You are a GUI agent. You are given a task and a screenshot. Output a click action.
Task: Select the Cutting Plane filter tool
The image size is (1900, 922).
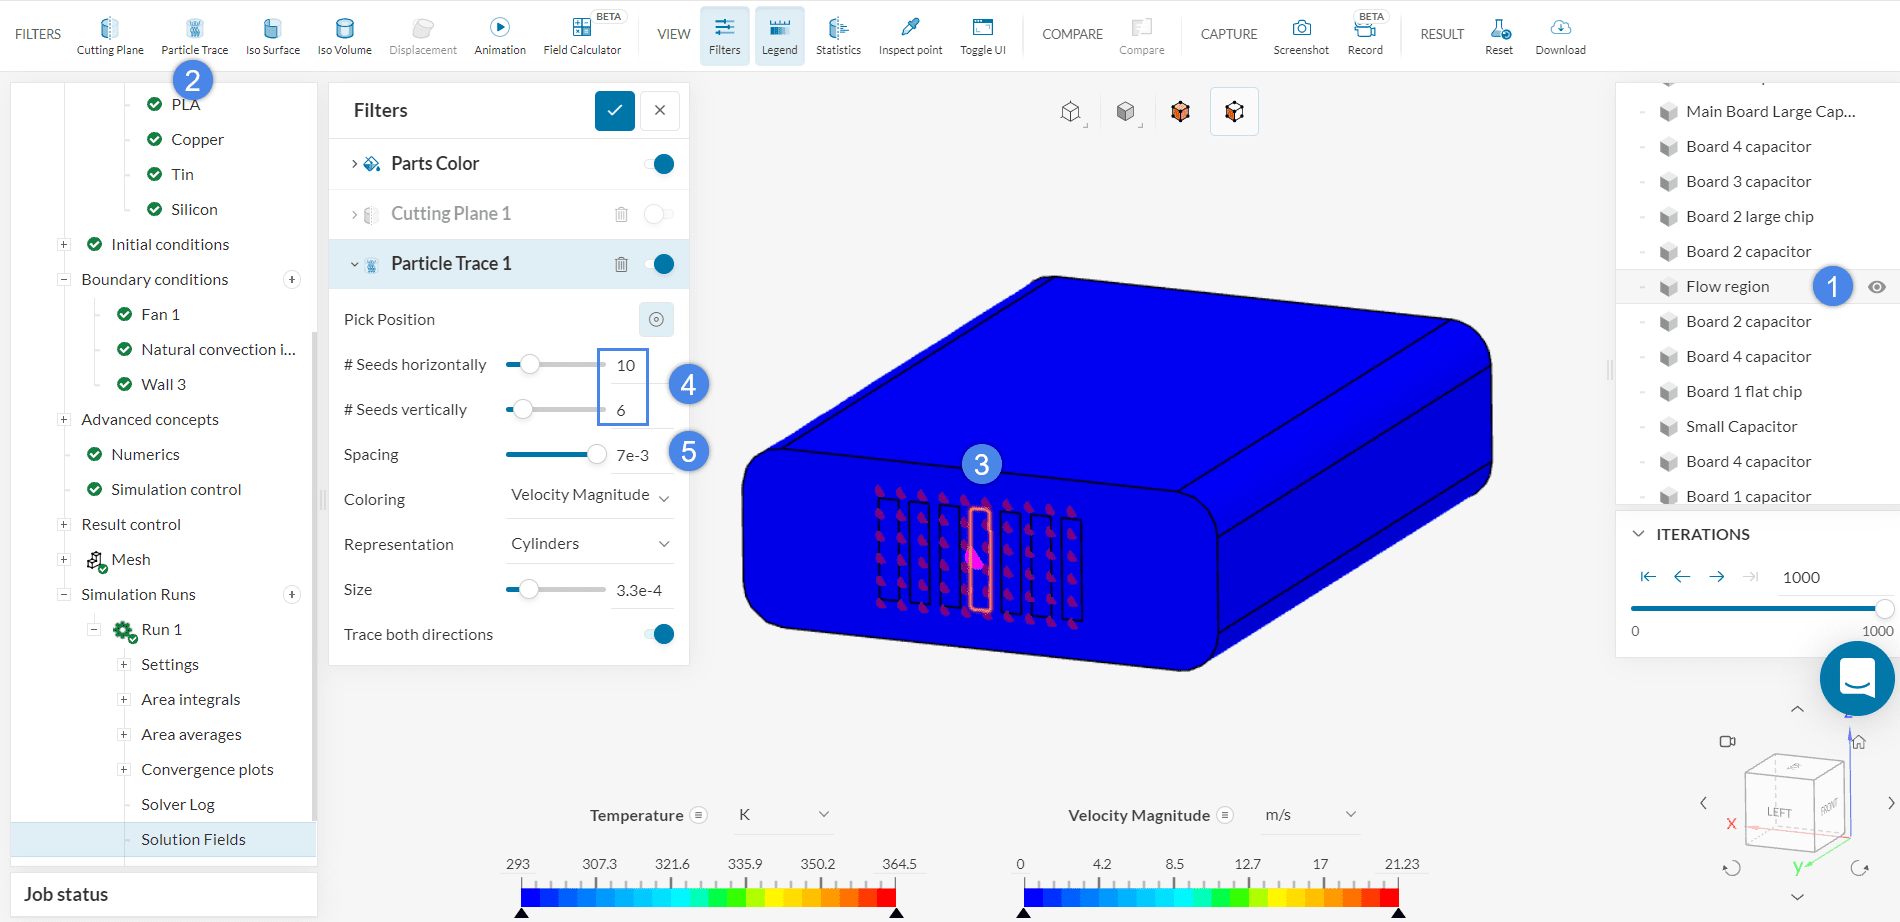click(x=110, y=35)
